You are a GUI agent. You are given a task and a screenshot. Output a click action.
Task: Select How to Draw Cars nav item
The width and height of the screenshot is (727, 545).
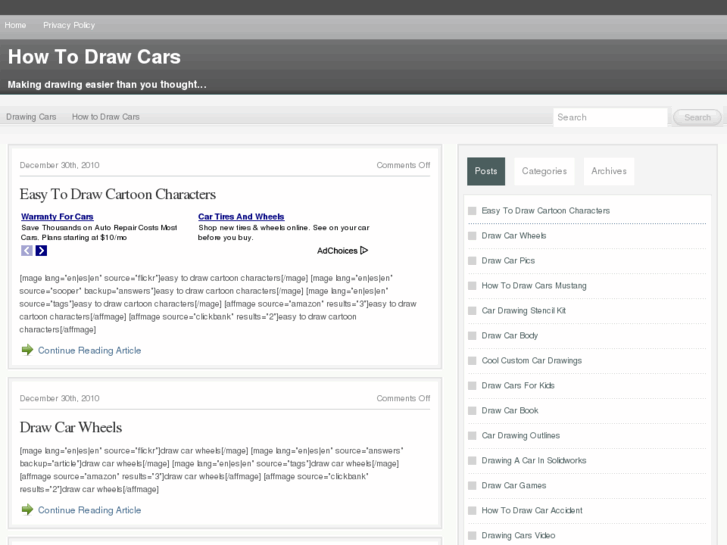(106, 117)
